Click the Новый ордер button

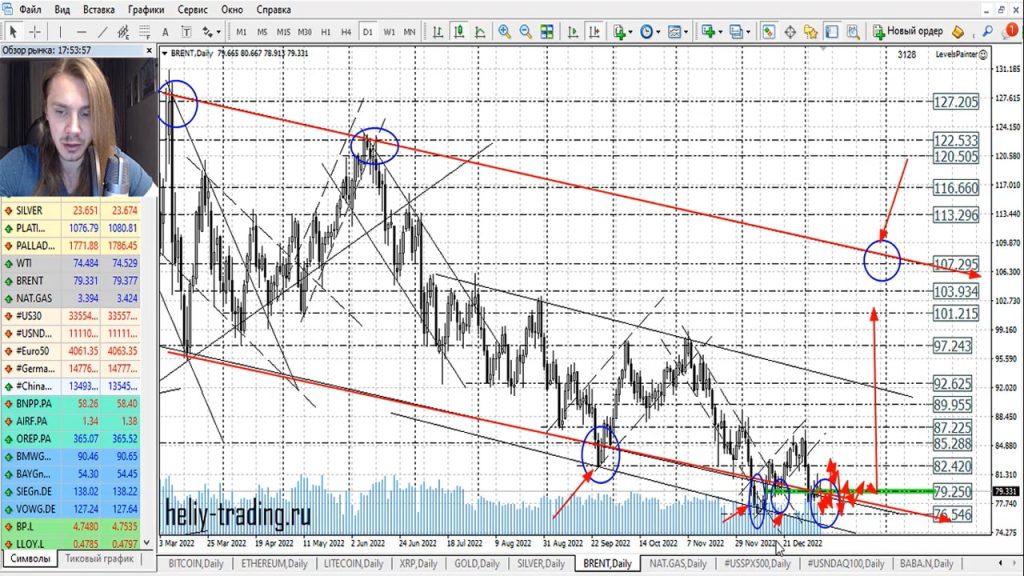(907, 31)
